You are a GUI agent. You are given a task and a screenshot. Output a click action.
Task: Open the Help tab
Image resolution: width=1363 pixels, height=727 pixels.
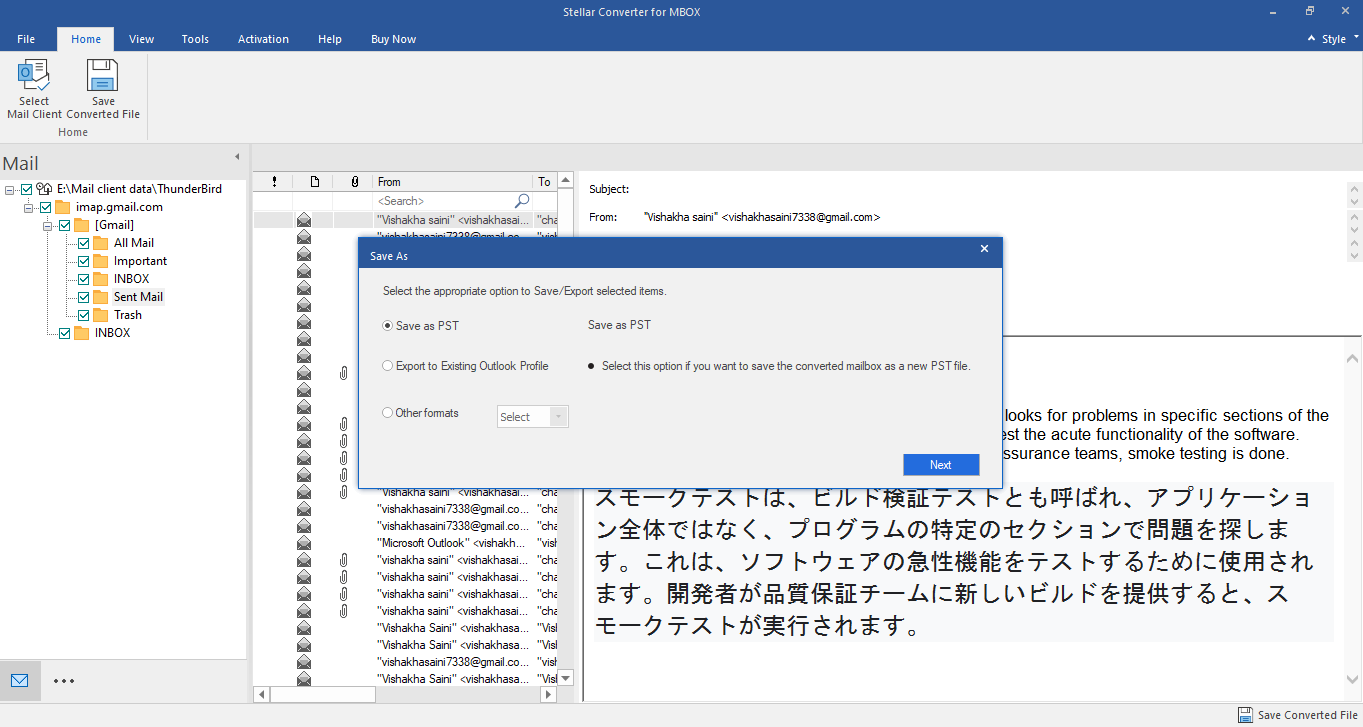click(330, 39)
